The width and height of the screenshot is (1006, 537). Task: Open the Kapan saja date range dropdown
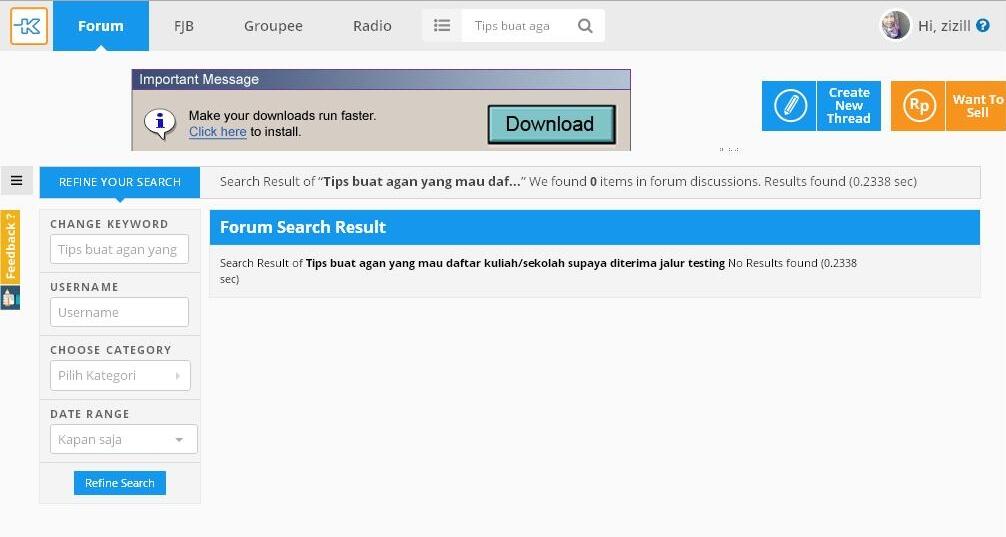pyautogui.click(x=123, y=439)
